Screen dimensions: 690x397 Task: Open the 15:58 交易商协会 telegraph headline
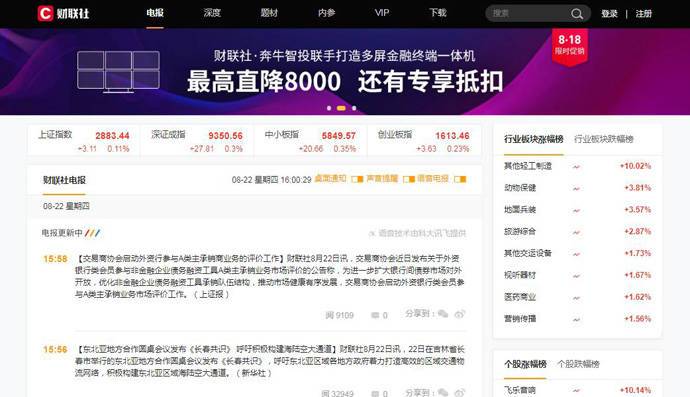[x=180, y=258]
